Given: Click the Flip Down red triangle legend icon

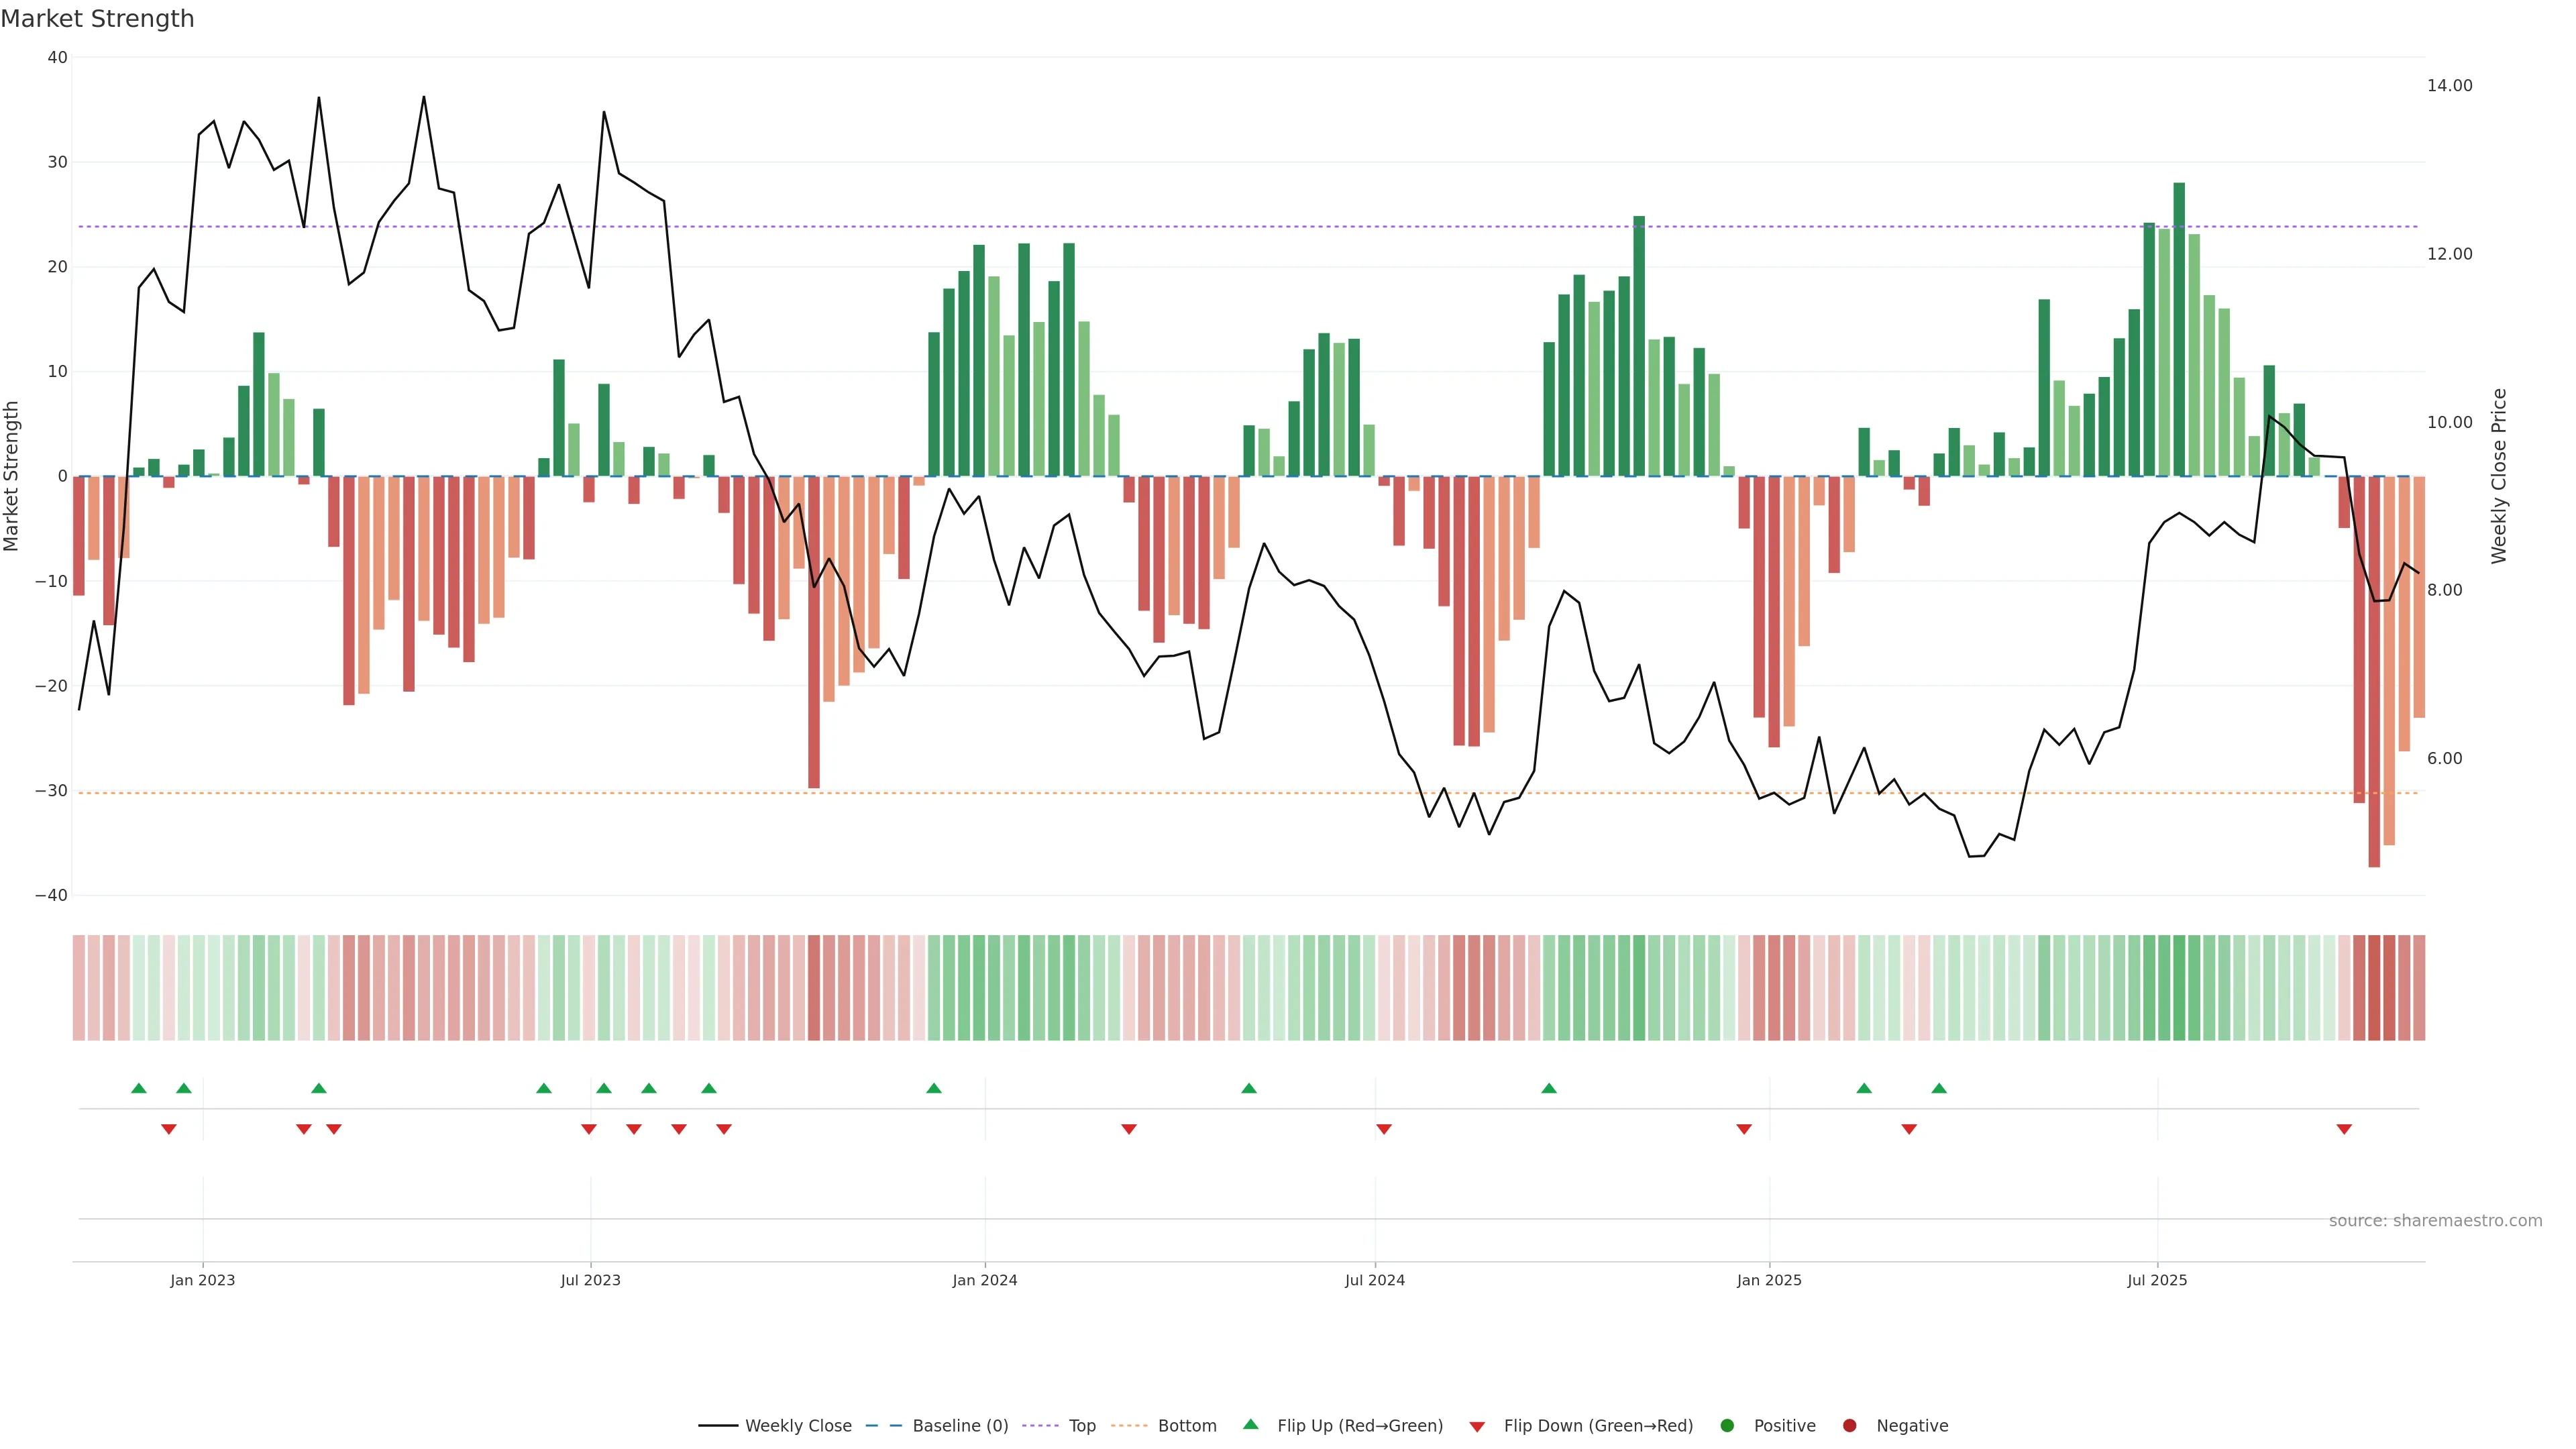Looking at the screenshot, I should click(x=1477, y=1427).
